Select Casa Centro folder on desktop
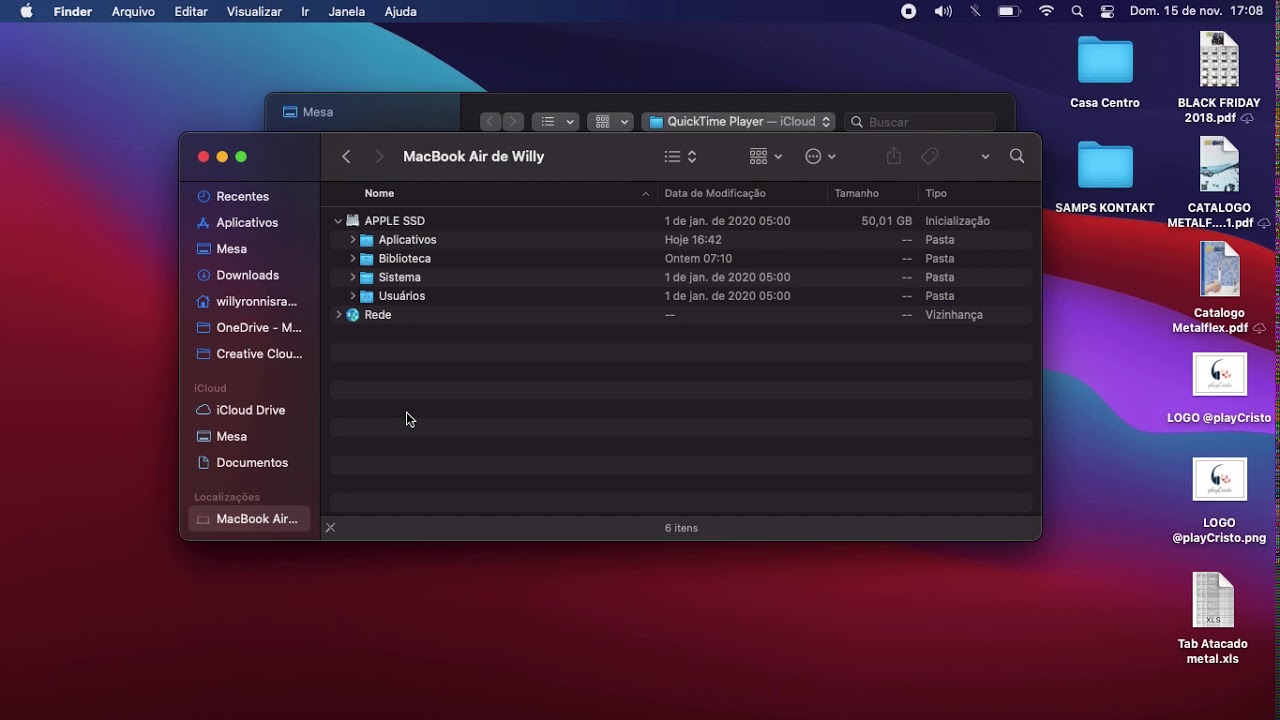 (1105, 72)
